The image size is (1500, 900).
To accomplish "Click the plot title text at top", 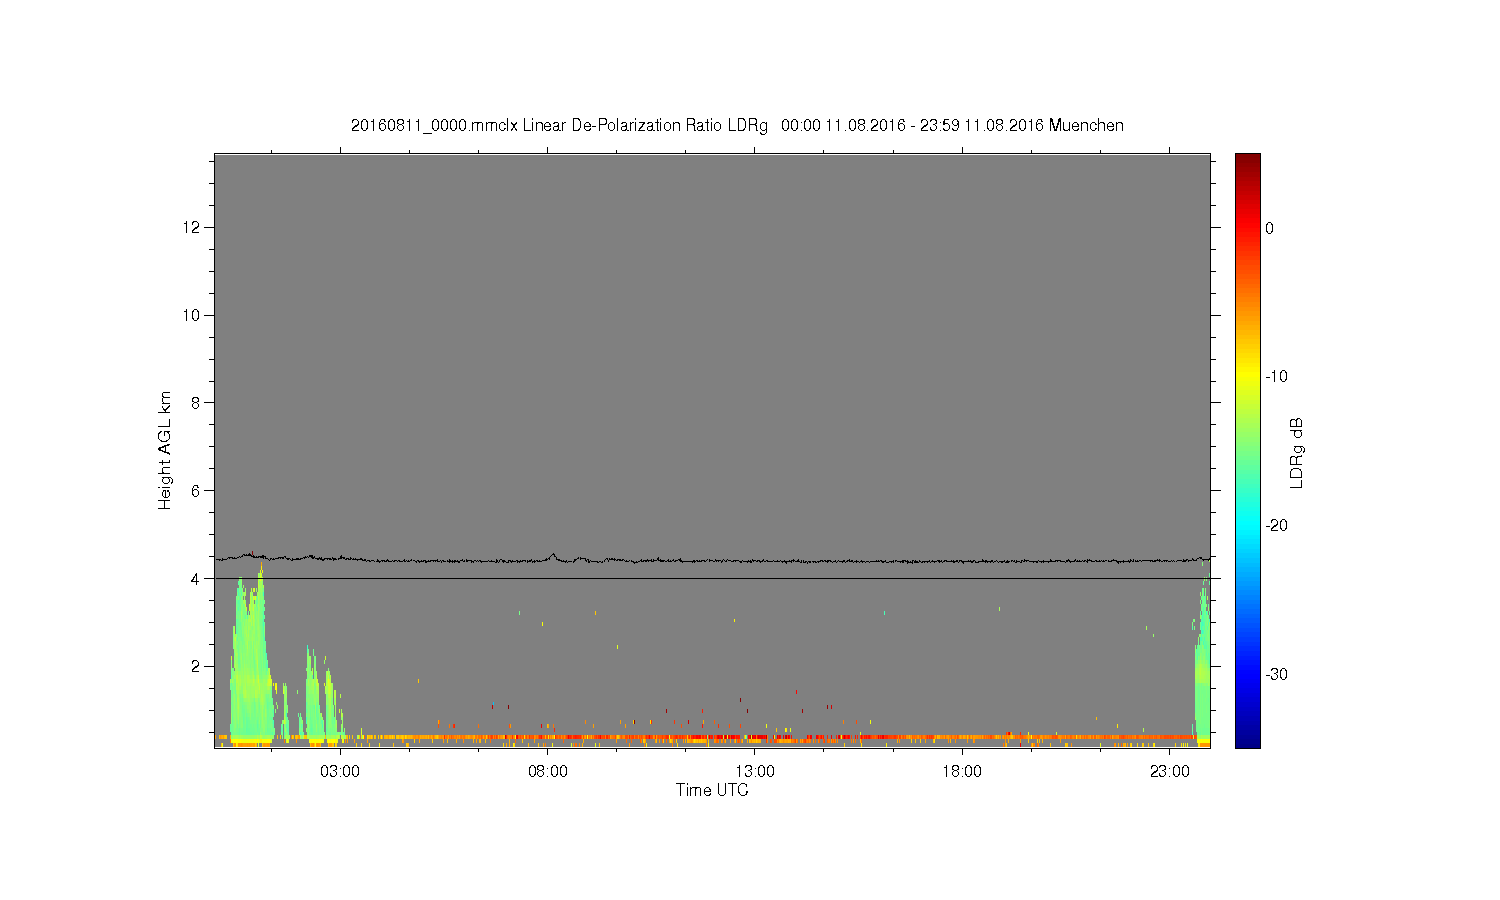I will coord(737,126).
